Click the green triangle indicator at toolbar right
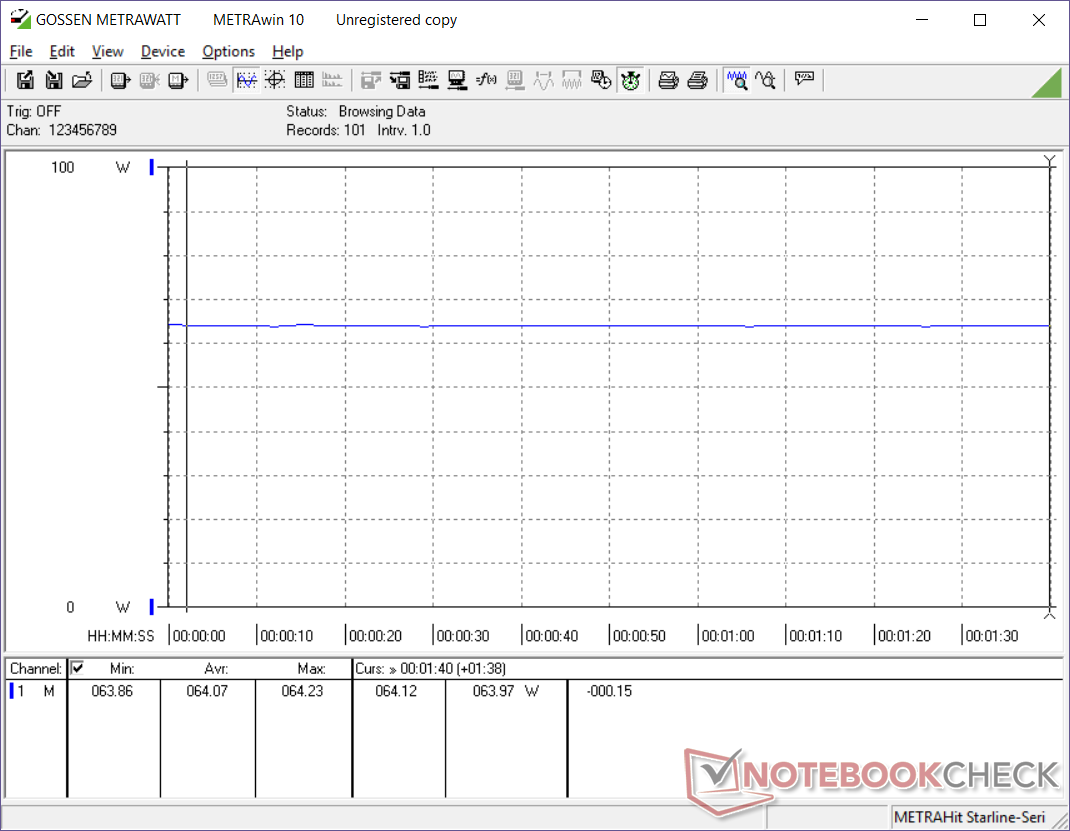Screen dimensions: 1070x831 (1047, 83)
